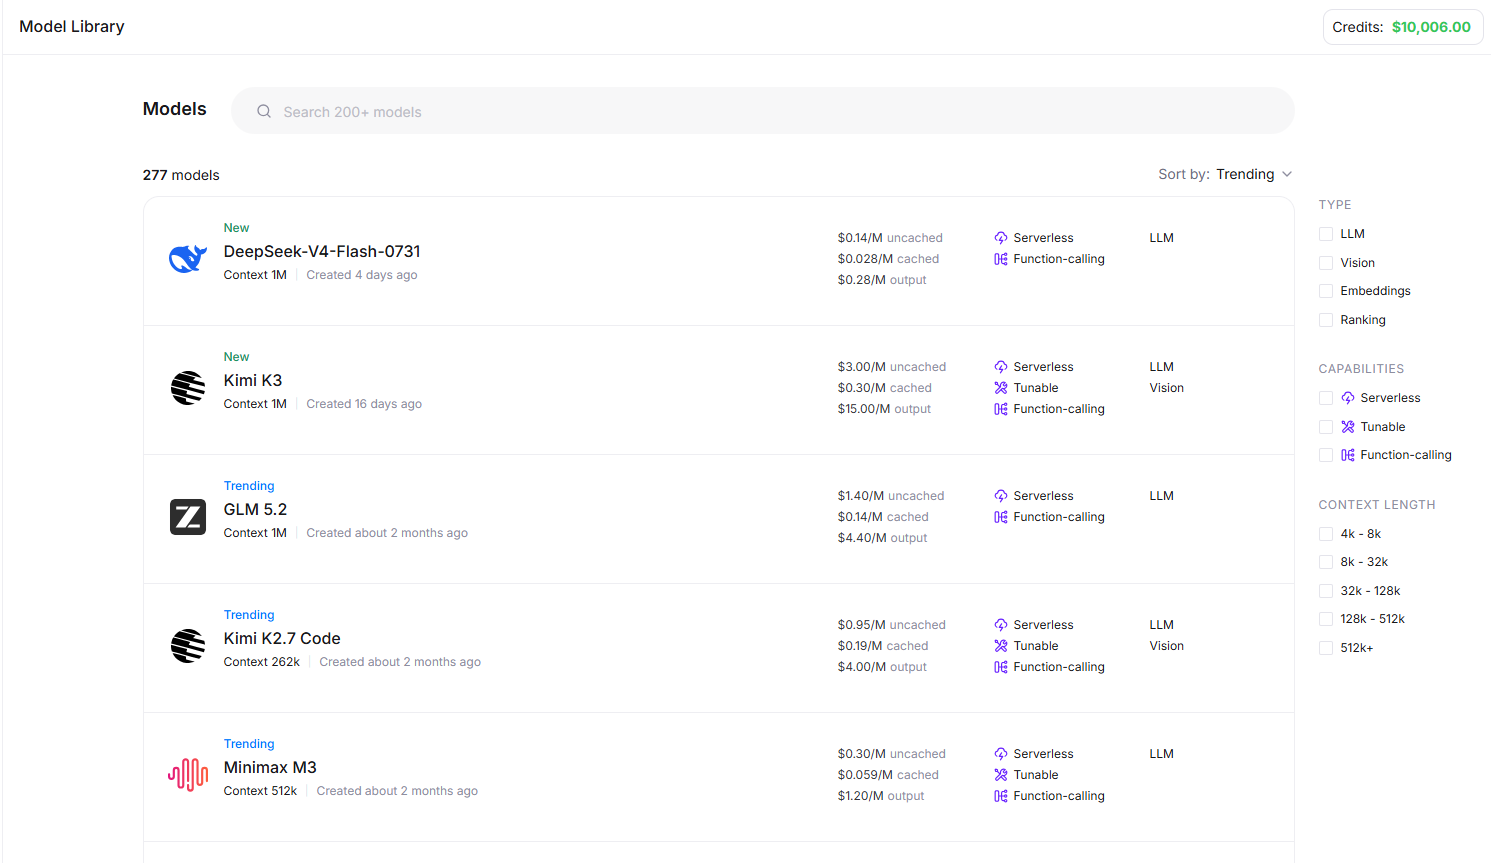Click Function-calling icon in Kimi K3 row
1491x863 pixels.
click(x=1001, y=409)
